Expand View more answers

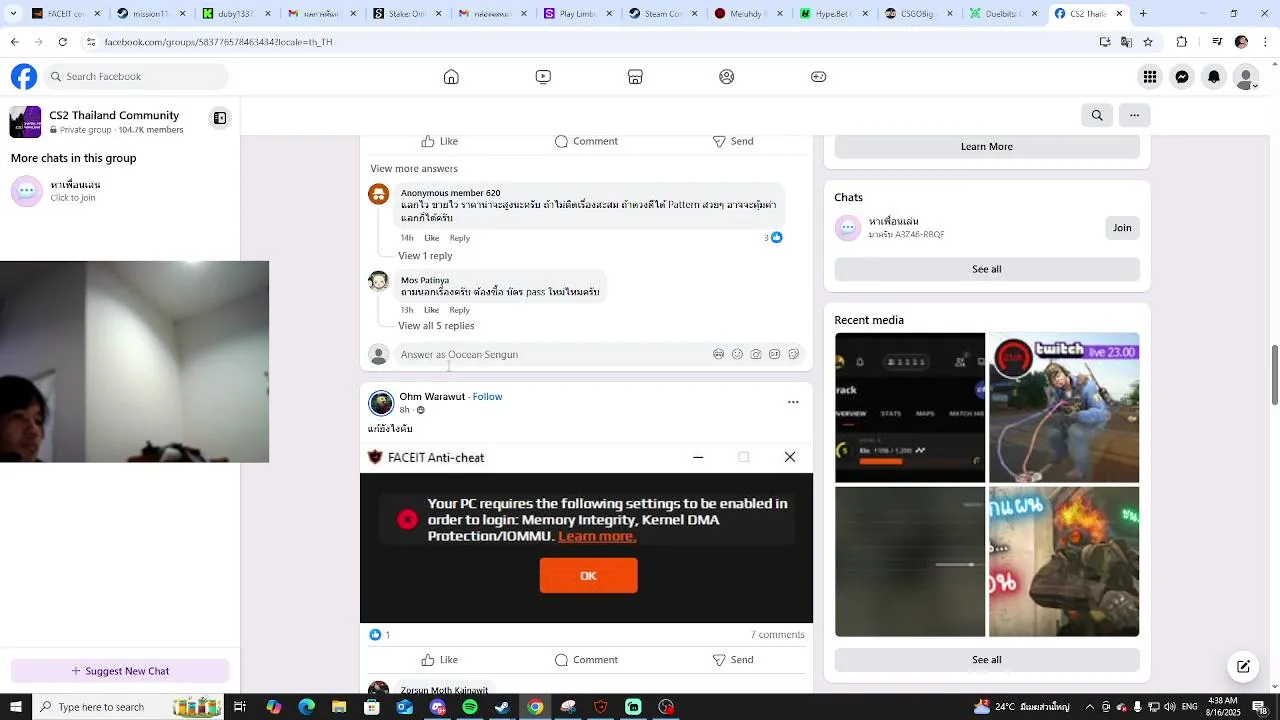(x=414, y=168)
